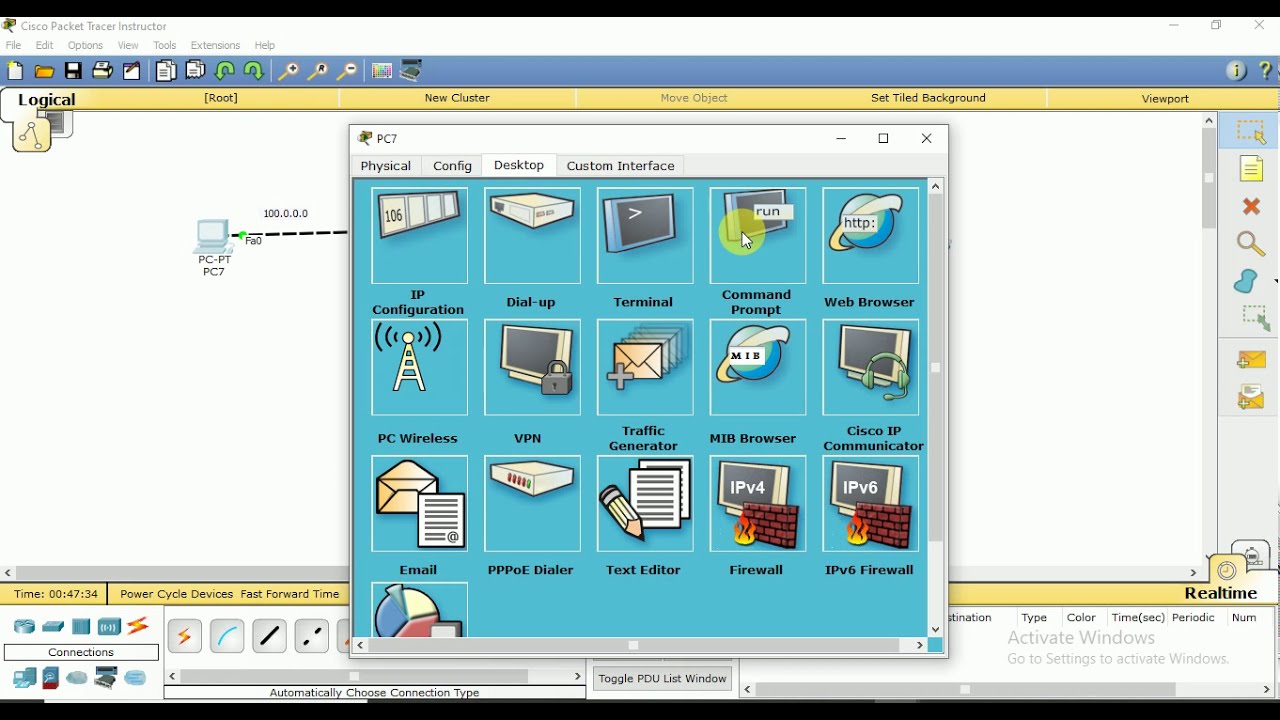Open the drawing palette
The width and height of the screenshot is (1280, 720).
382,71
